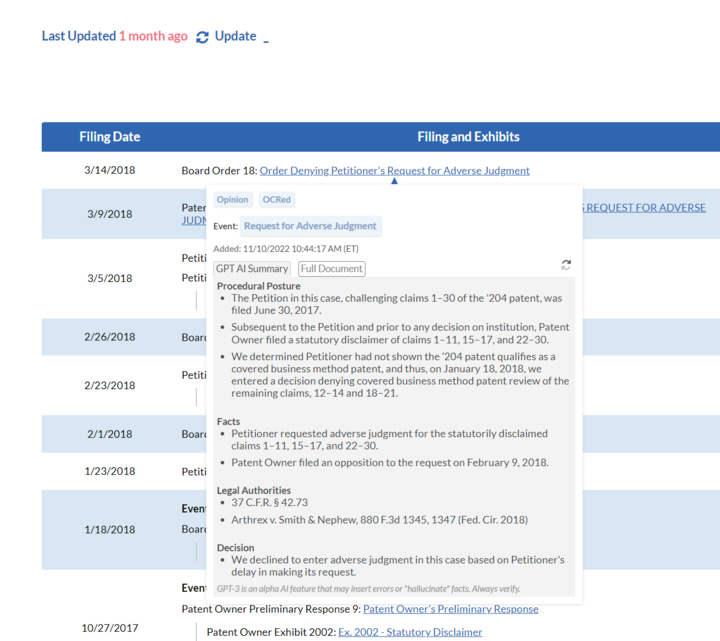Click the Arthrex v. Smith & Nephew citation

[379, 520]
